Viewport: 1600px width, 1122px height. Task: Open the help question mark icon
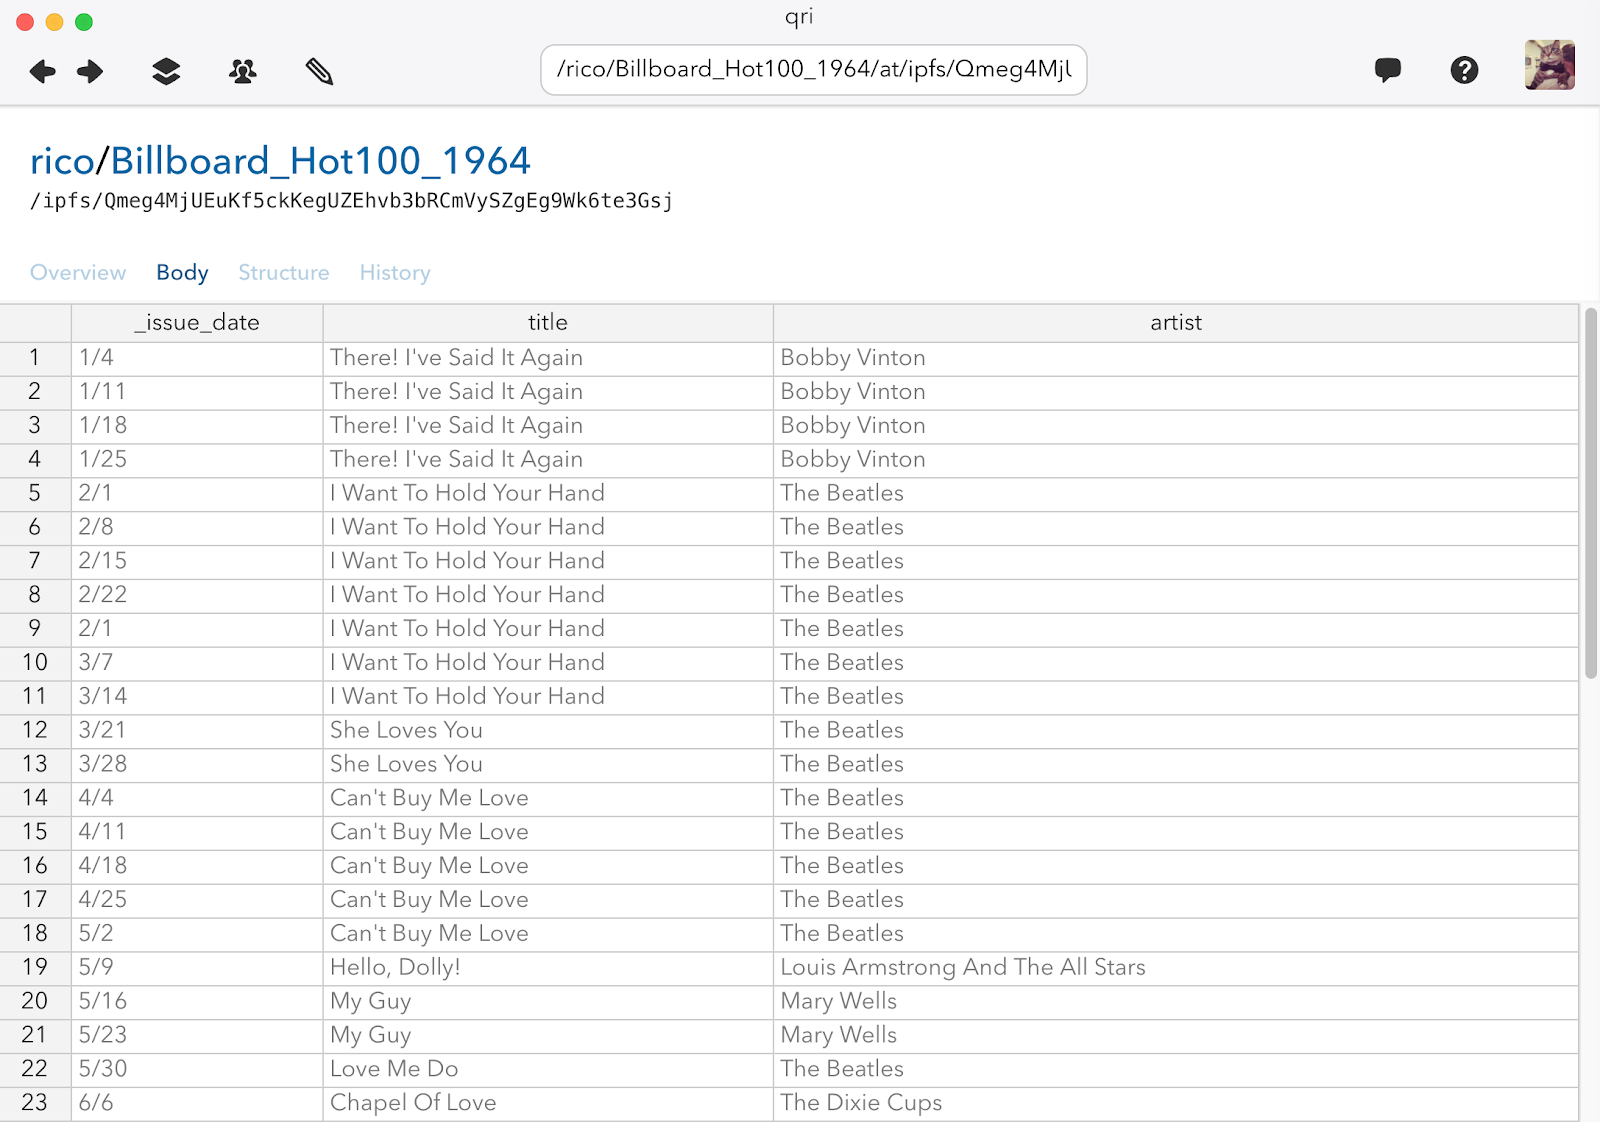[1464, 70]
